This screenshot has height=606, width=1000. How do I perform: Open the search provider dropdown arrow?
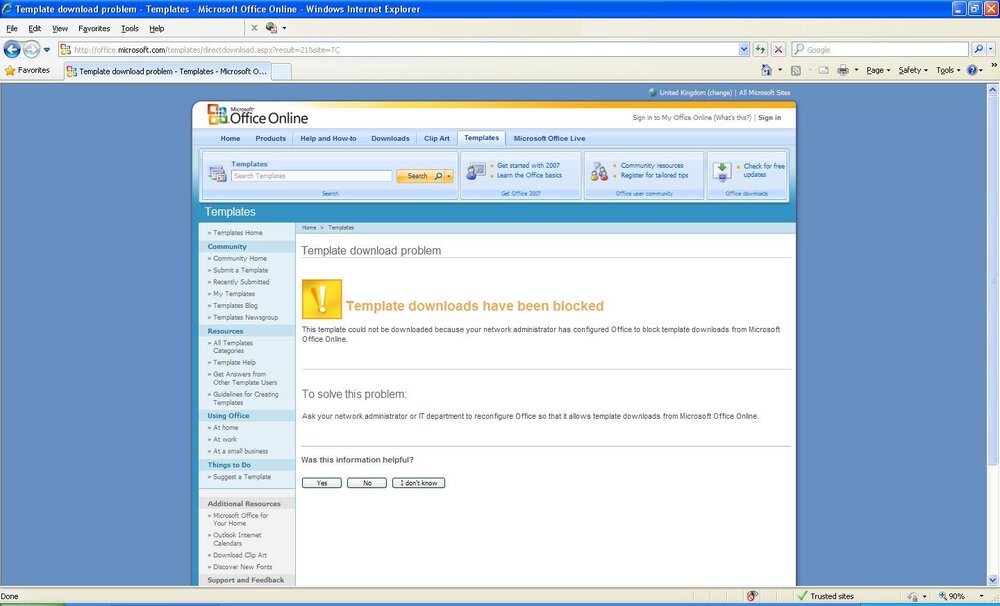(990, 49)
